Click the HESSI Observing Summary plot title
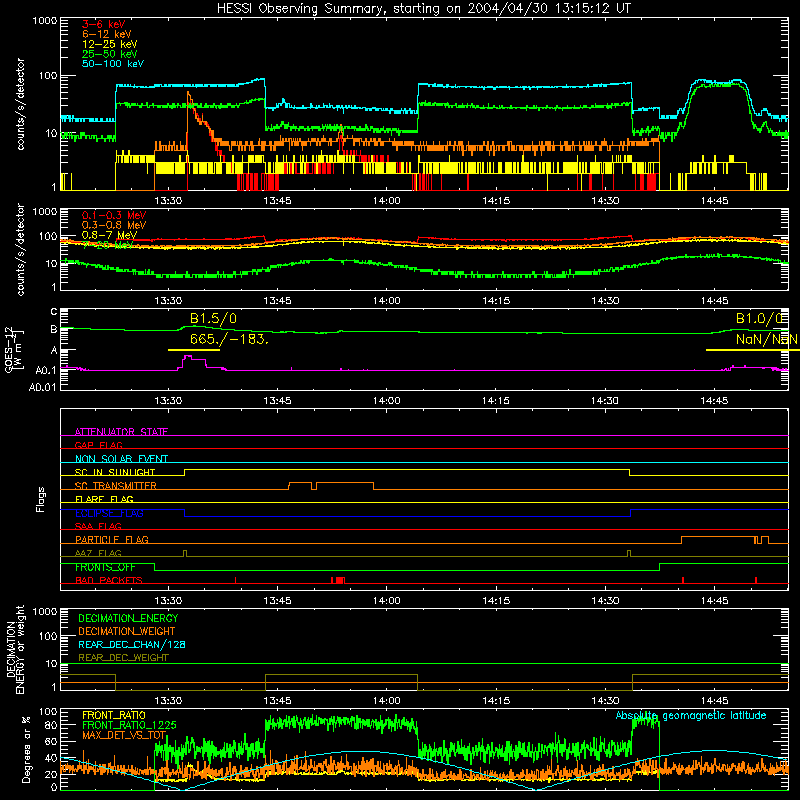800x800 pixels. tap(424, 9)
